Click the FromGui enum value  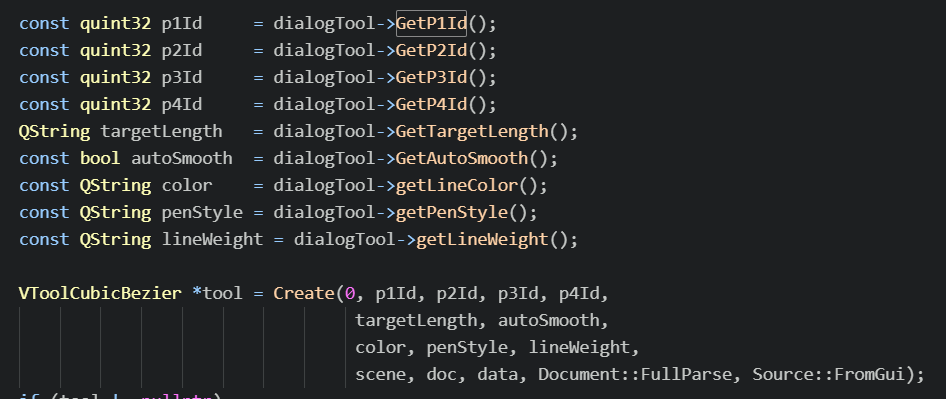tap(869, 375)
